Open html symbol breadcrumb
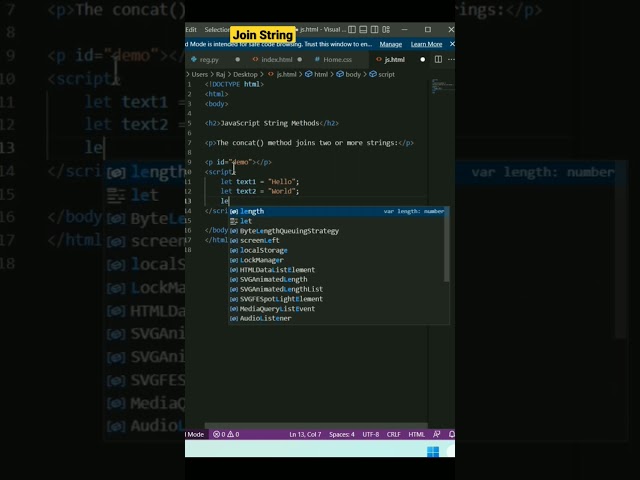Screen dimensions: 640x480 pyautogui.click(x=317, y=74)
